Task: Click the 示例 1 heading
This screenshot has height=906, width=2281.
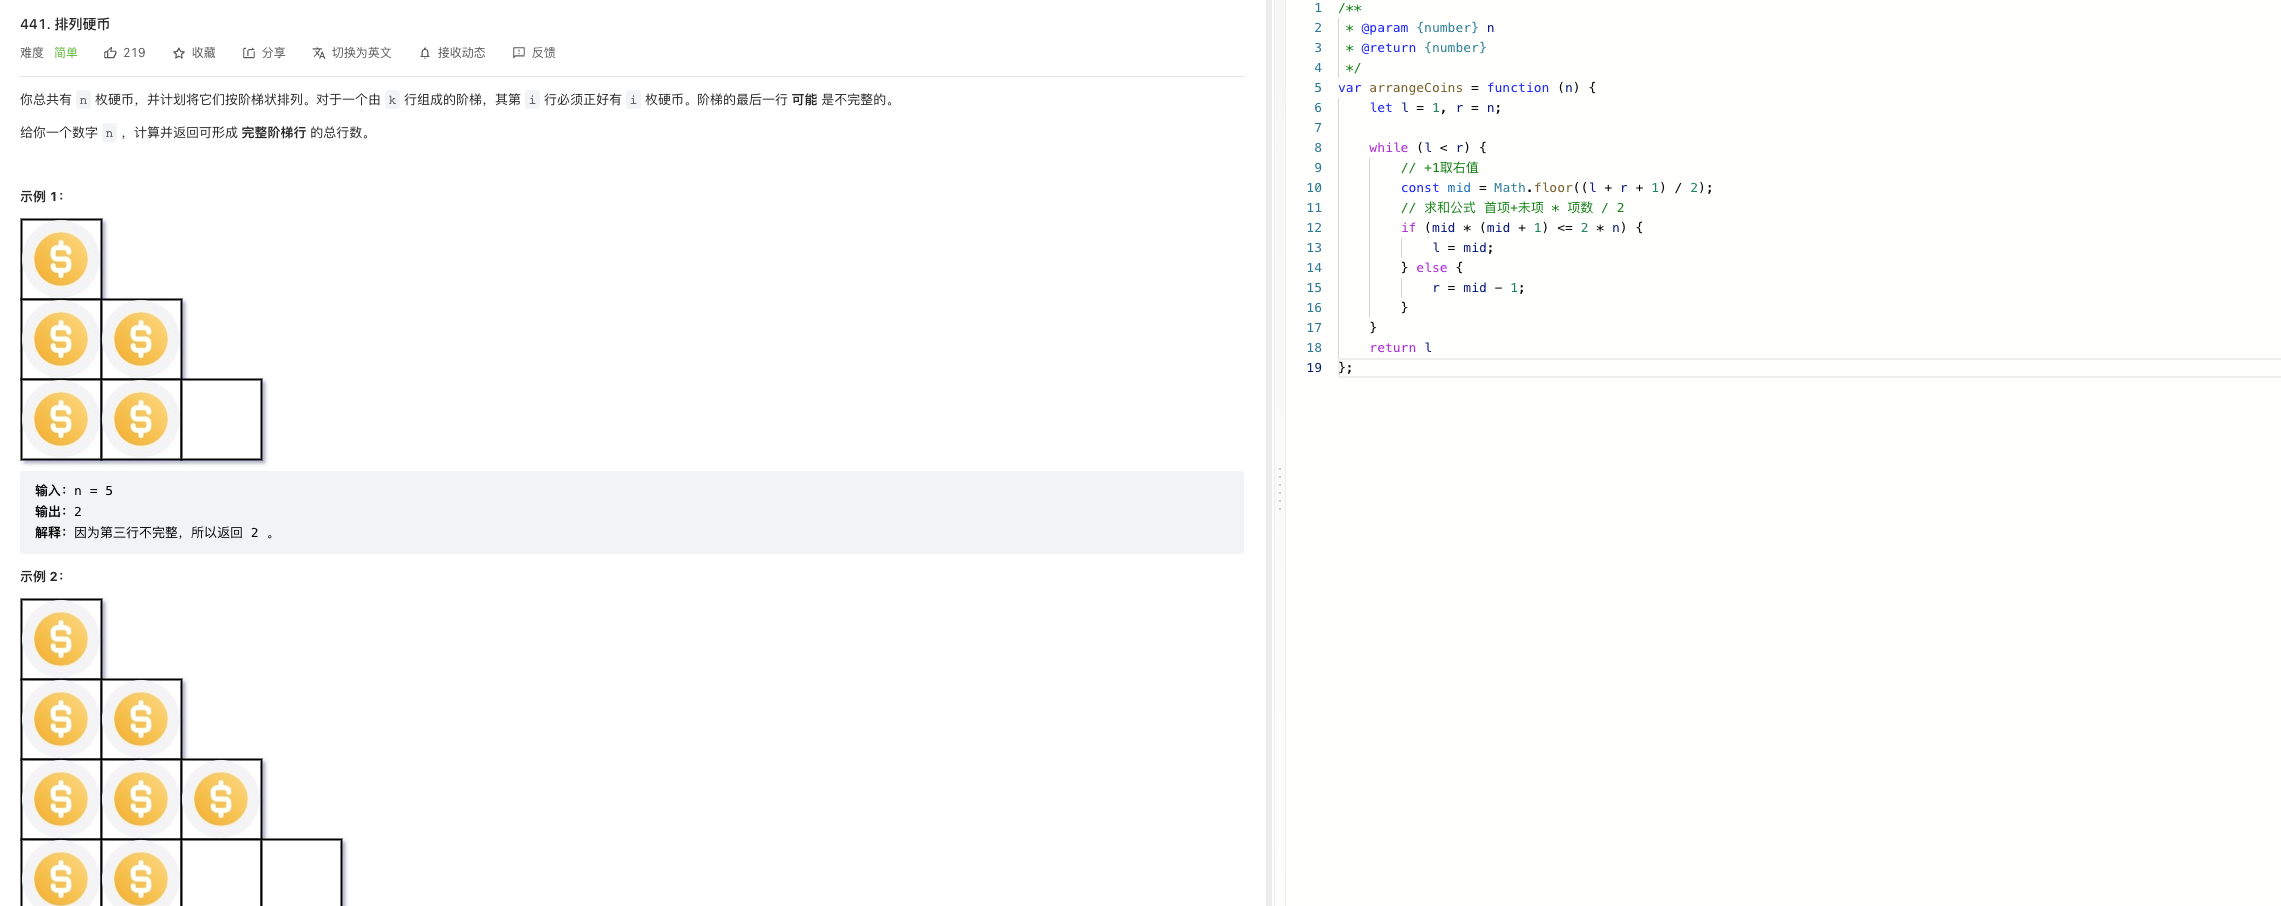Action: [x=42, y=197]
